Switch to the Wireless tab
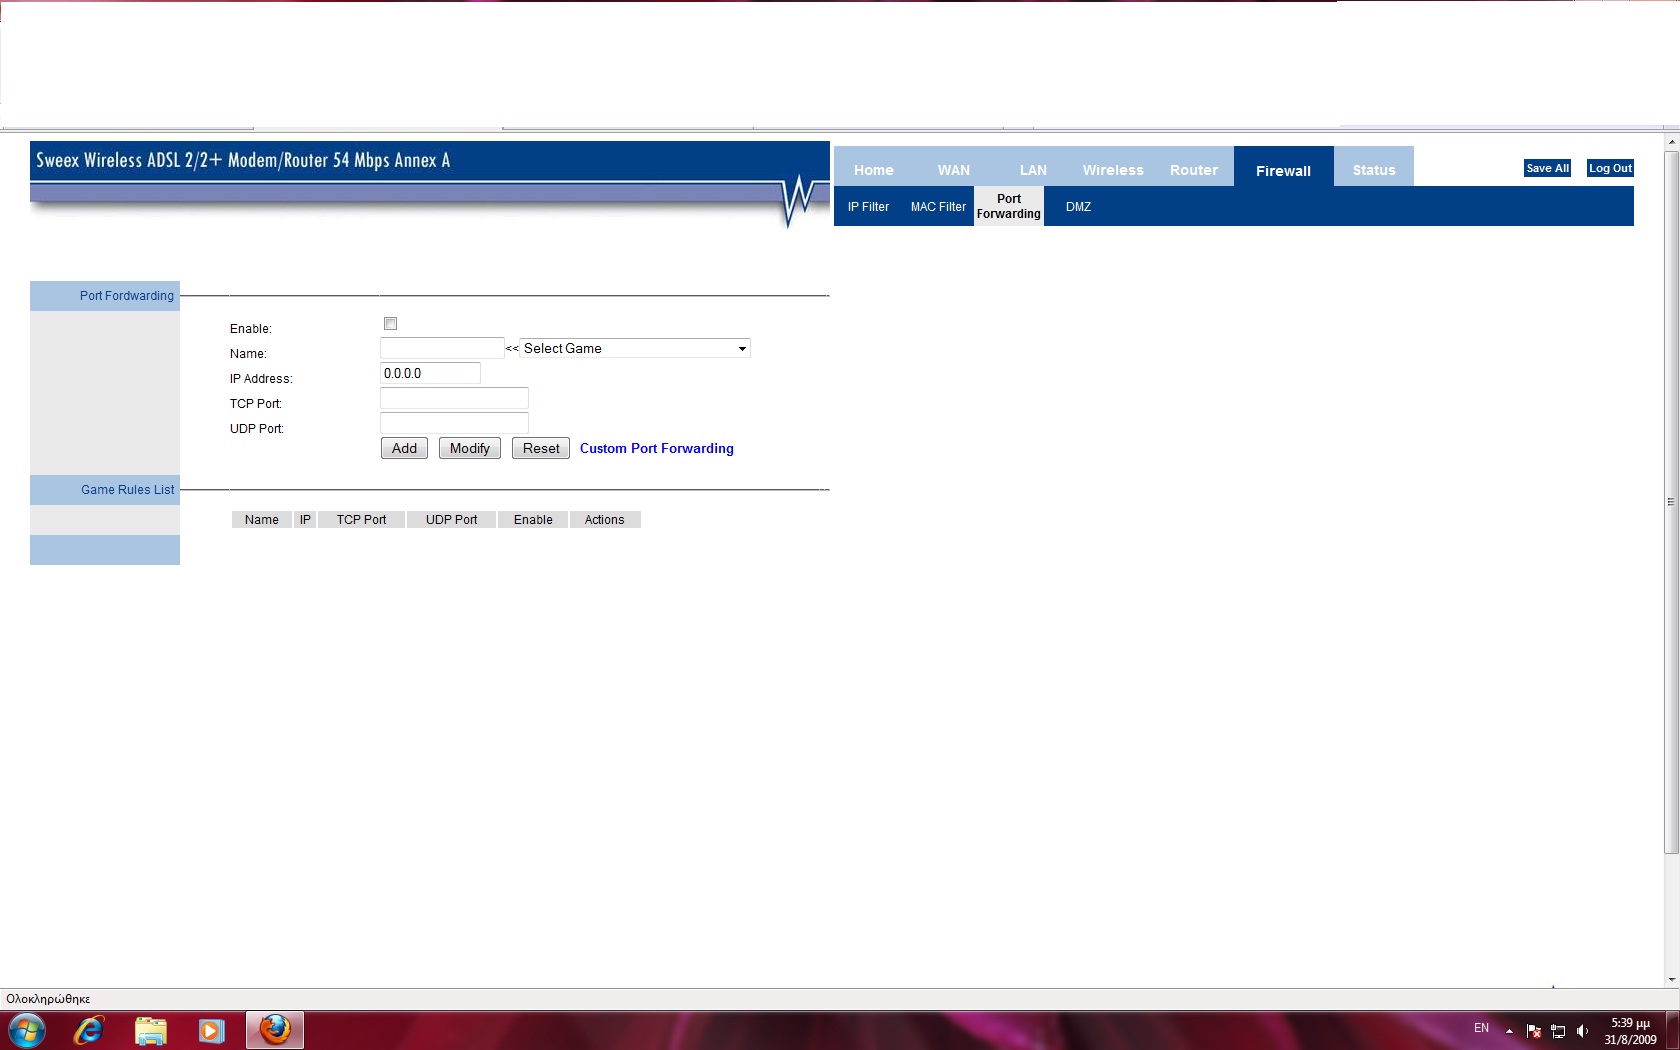1680x1050 pixels. click(1113, 170)
